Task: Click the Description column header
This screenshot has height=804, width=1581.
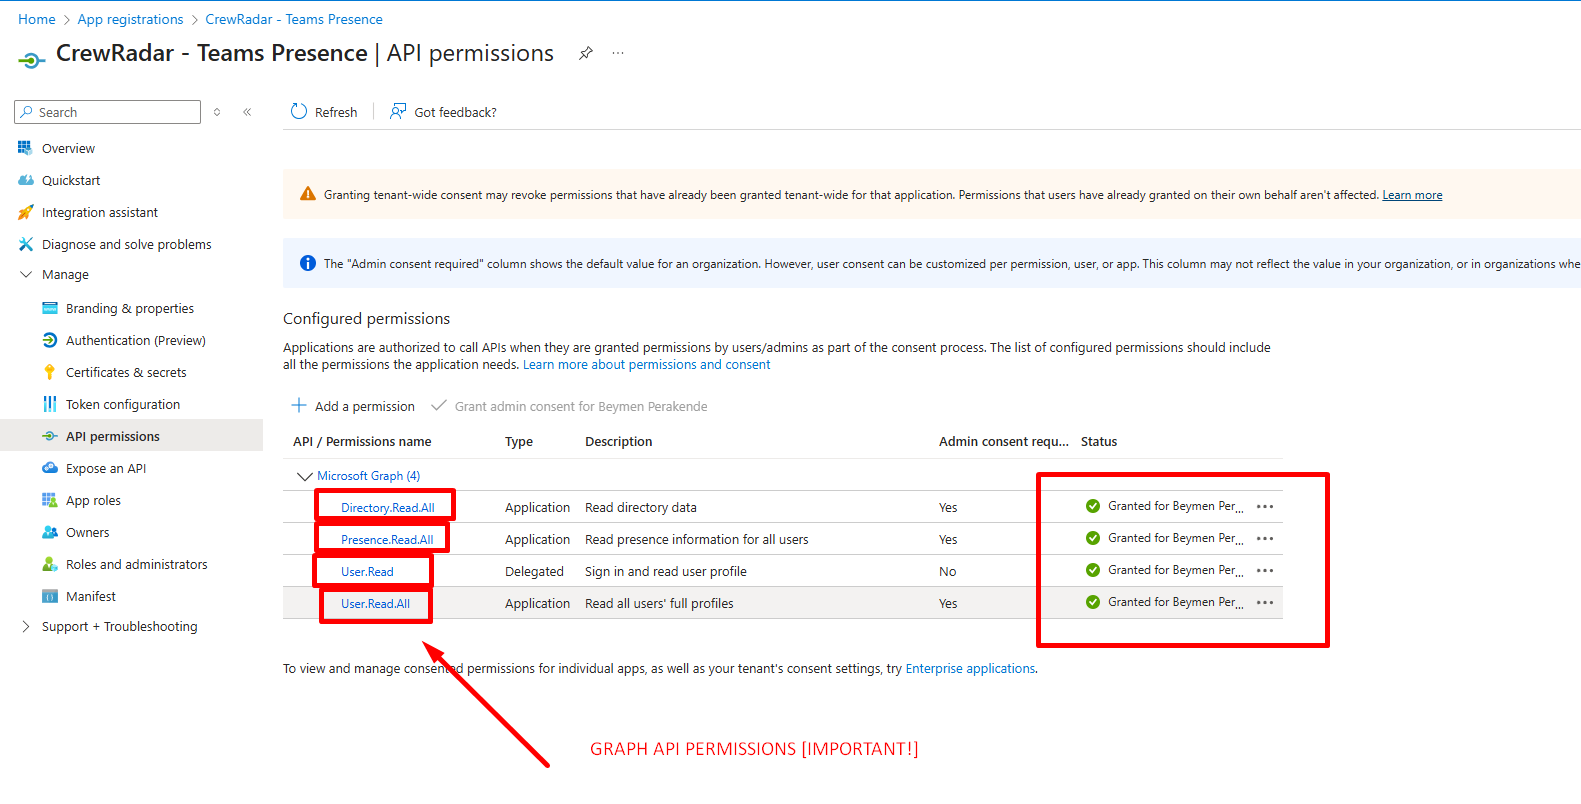Action: tap(618, 441)
